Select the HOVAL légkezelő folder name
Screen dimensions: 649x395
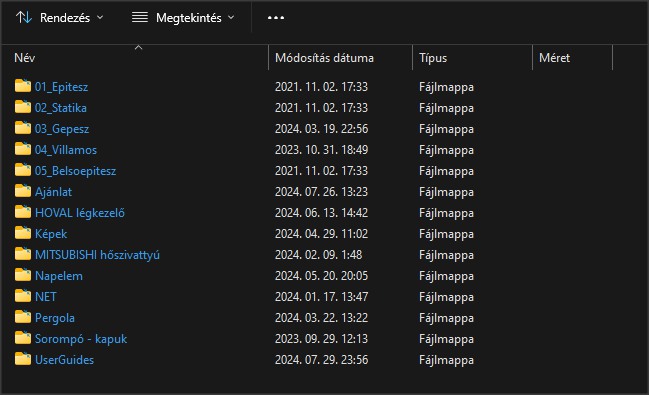[x=80, y=213]
